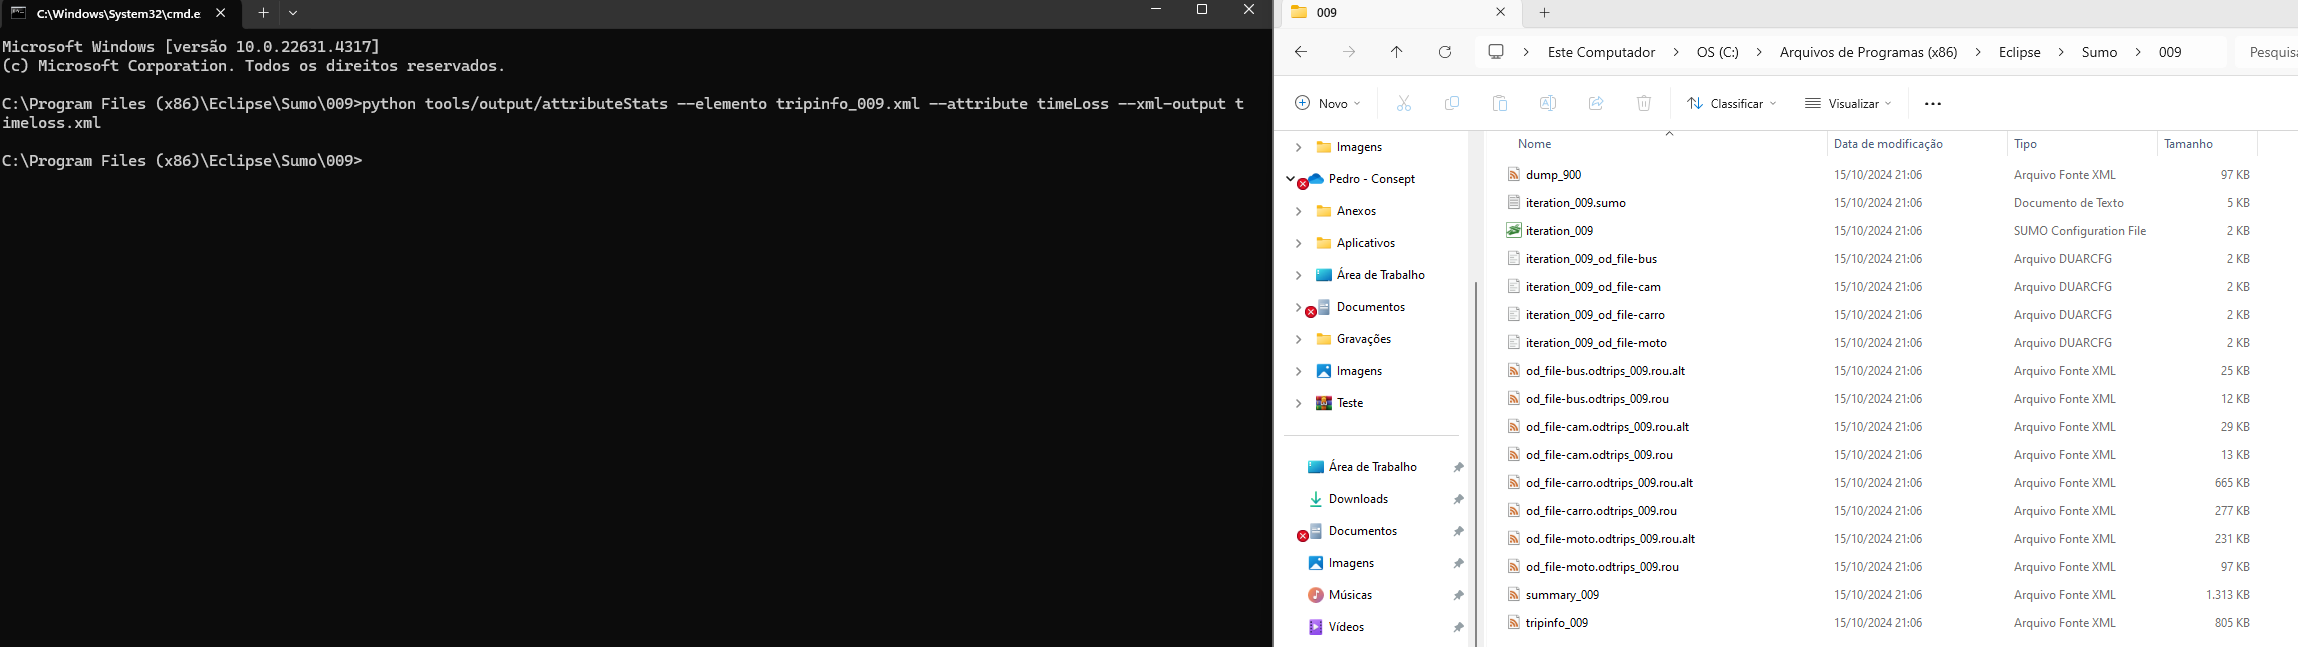Image resolution: width=2298 pixels, height=647 pixels.
Task: Select the Área de Trabalho tree item under Pedro
Action: tap(1370, 275)
